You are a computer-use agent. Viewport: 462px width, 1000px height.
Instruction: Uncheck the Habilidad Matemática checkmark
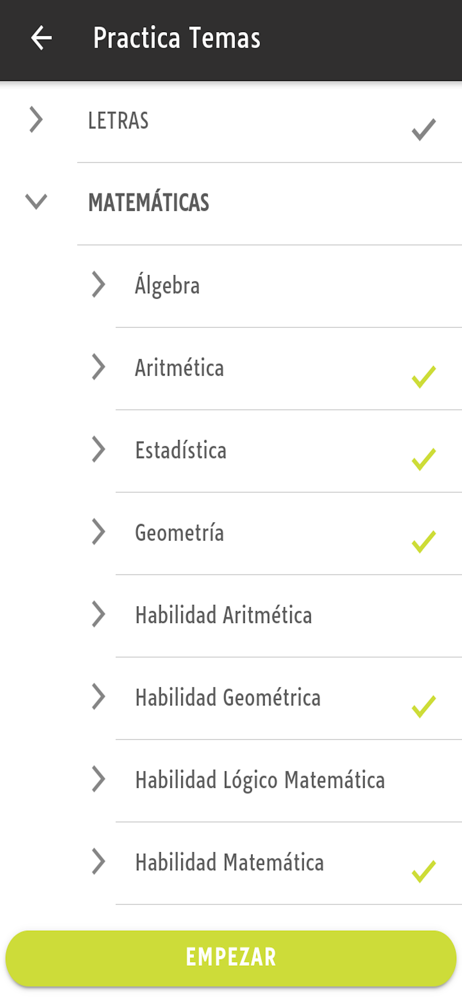click(x=424, y=872)
